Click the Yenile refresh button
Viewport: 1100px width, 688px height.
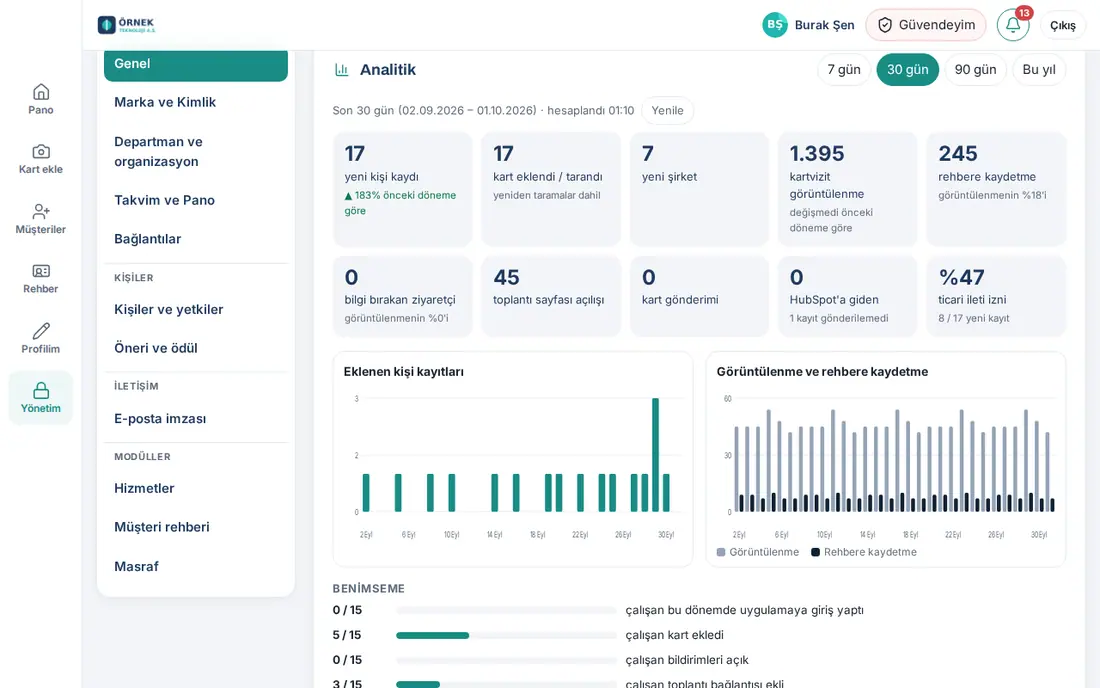[667, 111]
